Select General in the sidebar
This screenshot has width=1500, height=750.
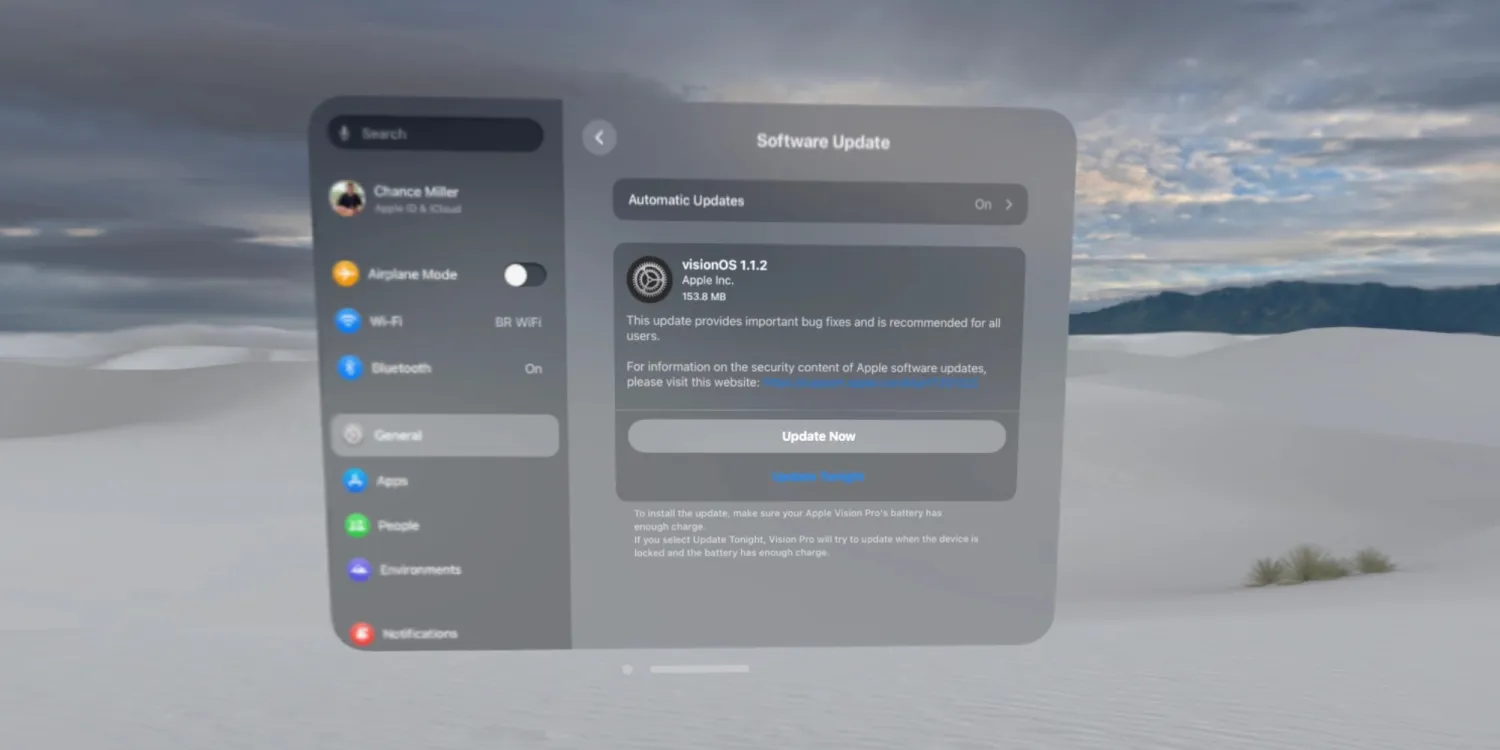pyautogui.click(x=445, y=435)
